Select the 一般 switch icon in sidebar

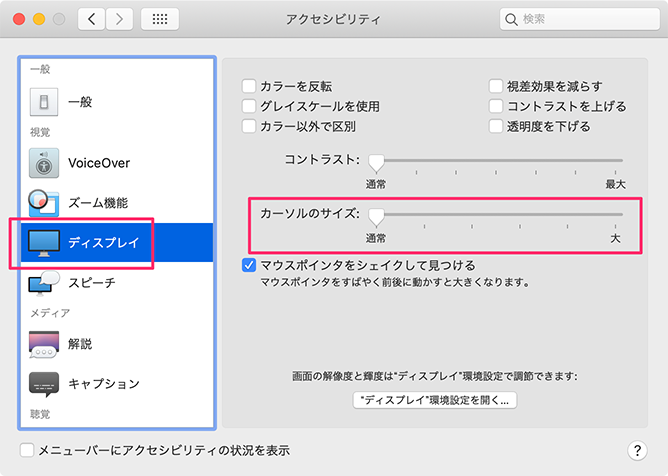[44, 102]
